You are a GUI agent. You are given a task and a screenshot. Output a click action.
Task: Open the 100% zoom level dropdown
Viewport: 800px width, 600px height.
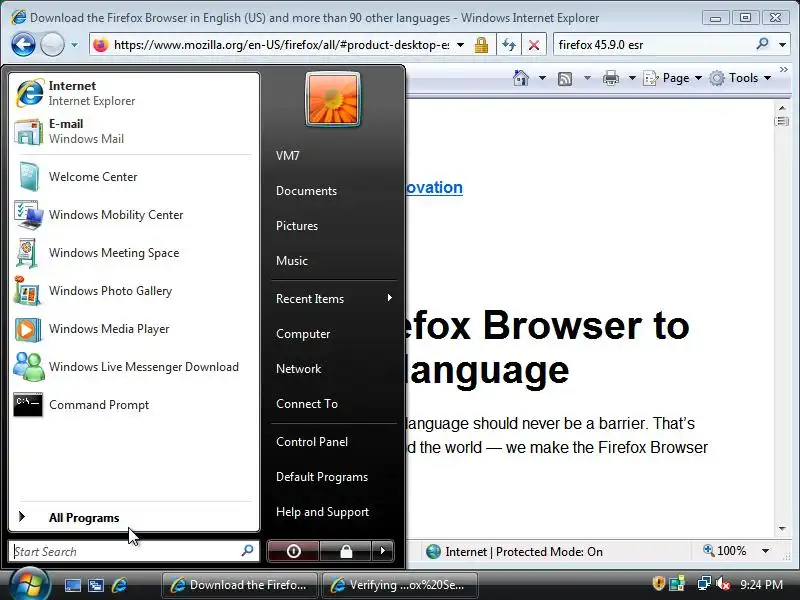pyautogui.click(x=765, y=551)
